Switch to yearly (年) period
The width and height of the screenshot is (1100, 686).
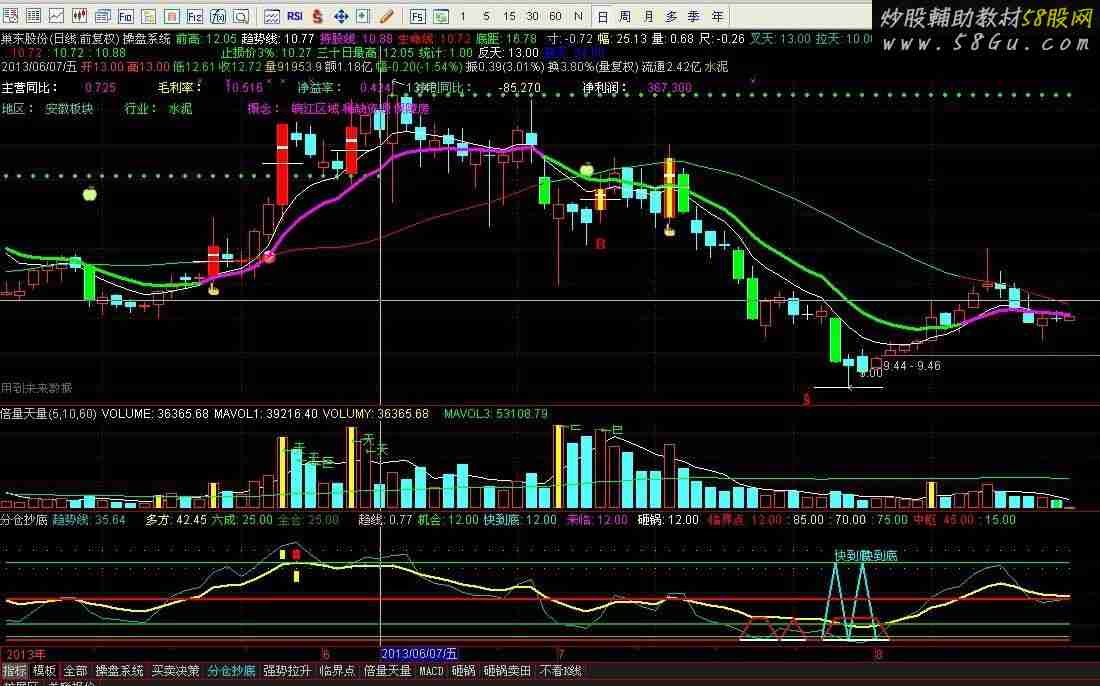[x=717, y=16]
